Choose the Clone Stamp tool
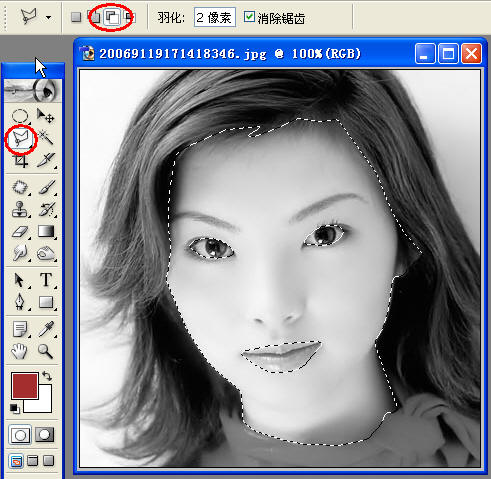The height and width of the screenshot is (479, 491). [x=20, y=209]
